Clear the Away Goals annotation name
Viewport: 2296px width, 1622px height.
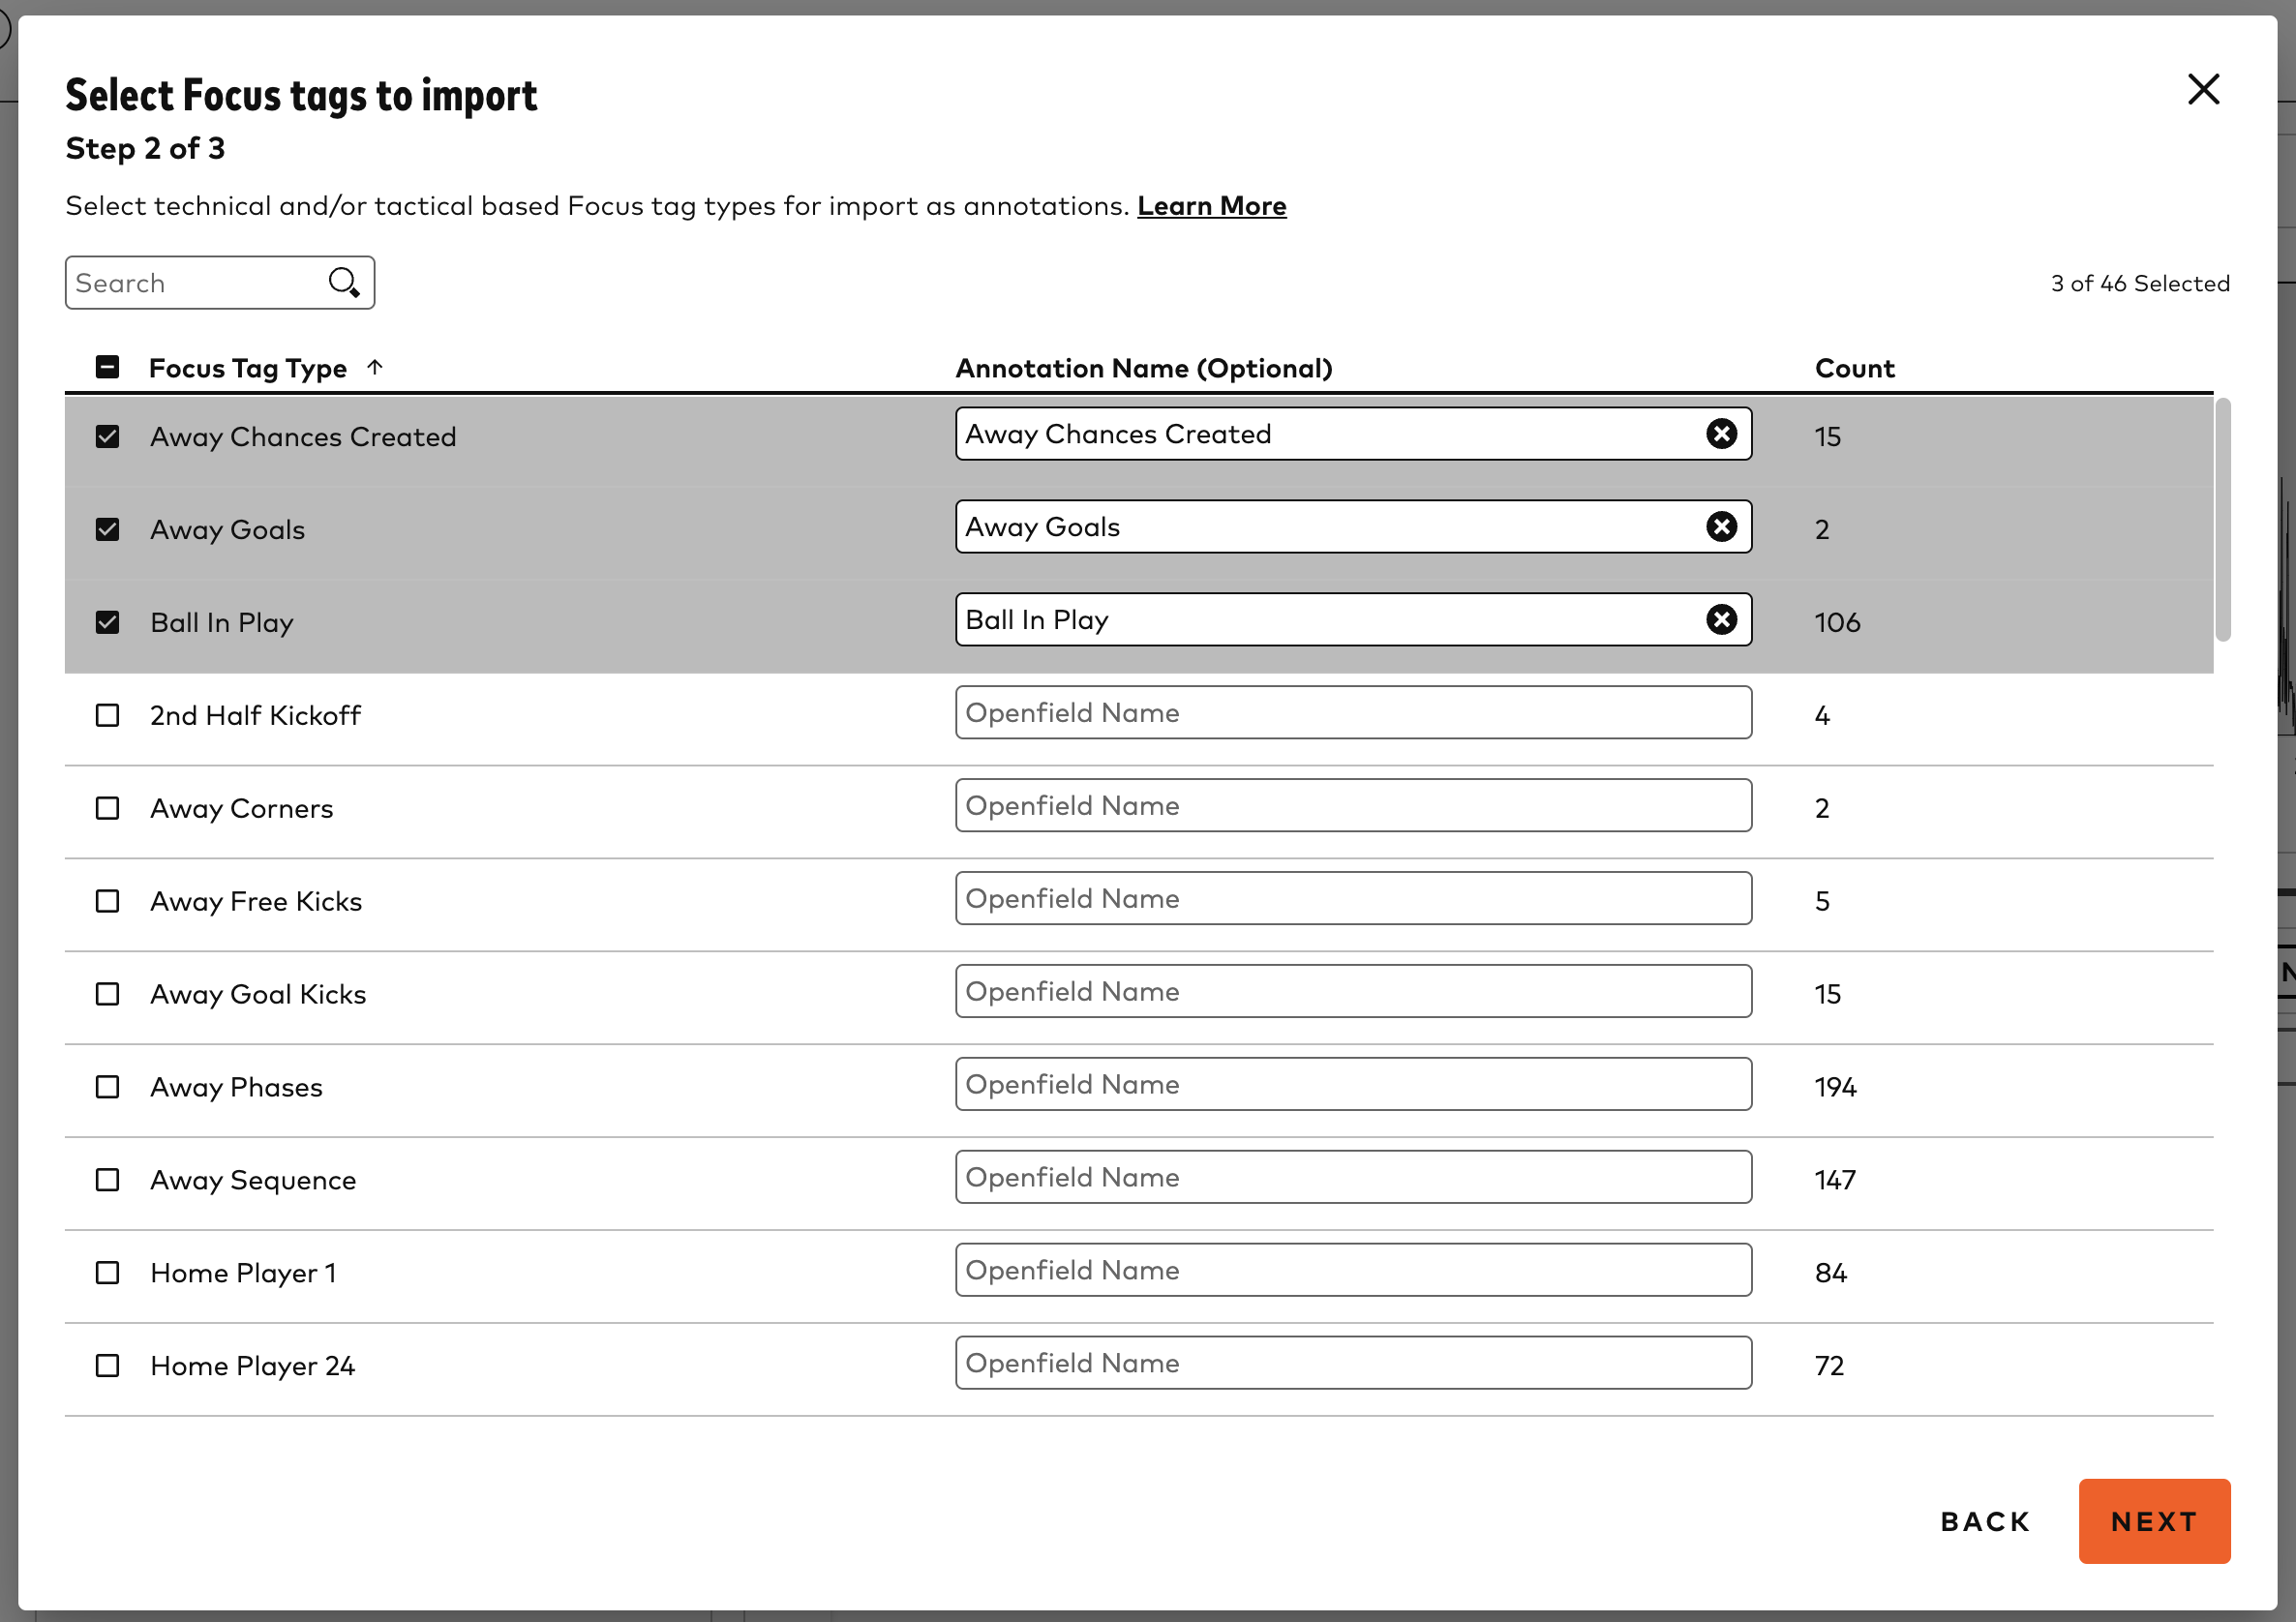[1721, 527]
